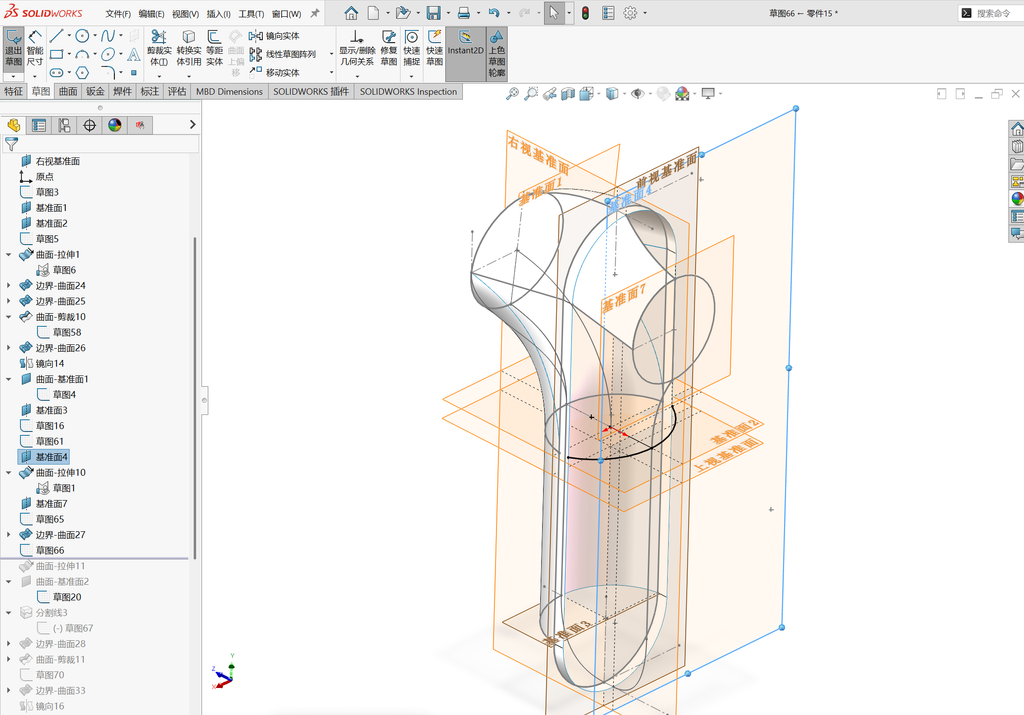
Task: Toggle the selection arrow tool
Action: point(554,13)
